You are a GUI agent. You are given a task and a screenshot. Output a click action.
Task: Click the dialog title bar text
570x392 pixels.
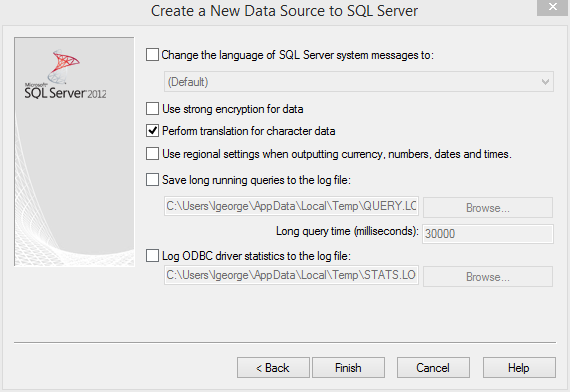pos(284,11)
